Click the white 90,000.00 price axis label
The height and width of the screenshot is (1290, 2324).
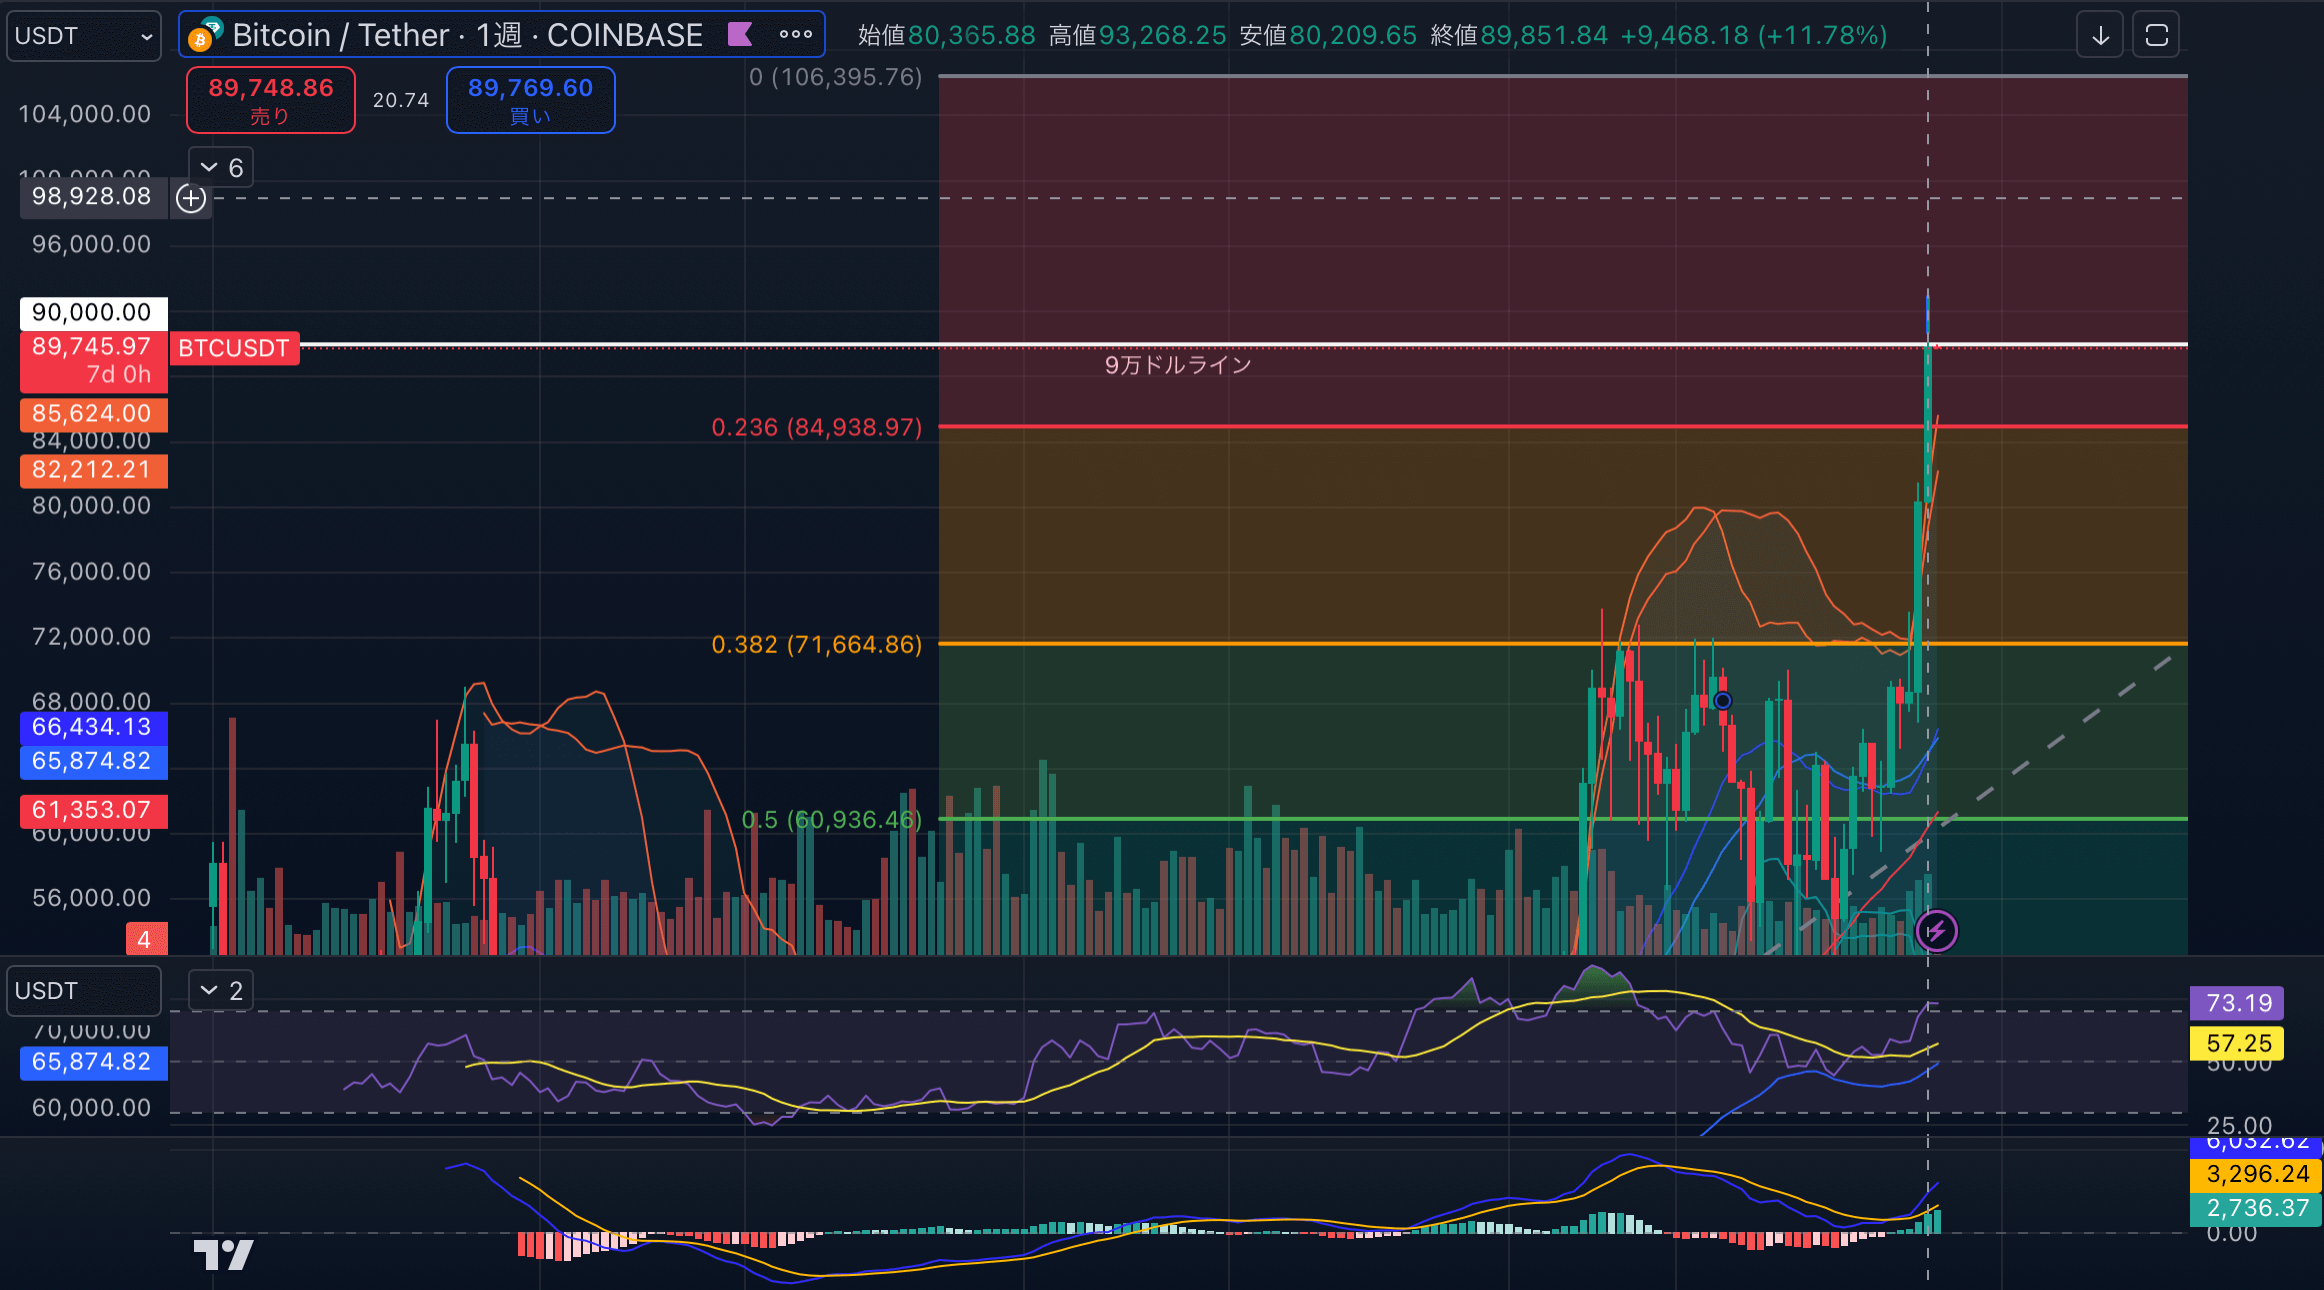(x=93, y=312)
